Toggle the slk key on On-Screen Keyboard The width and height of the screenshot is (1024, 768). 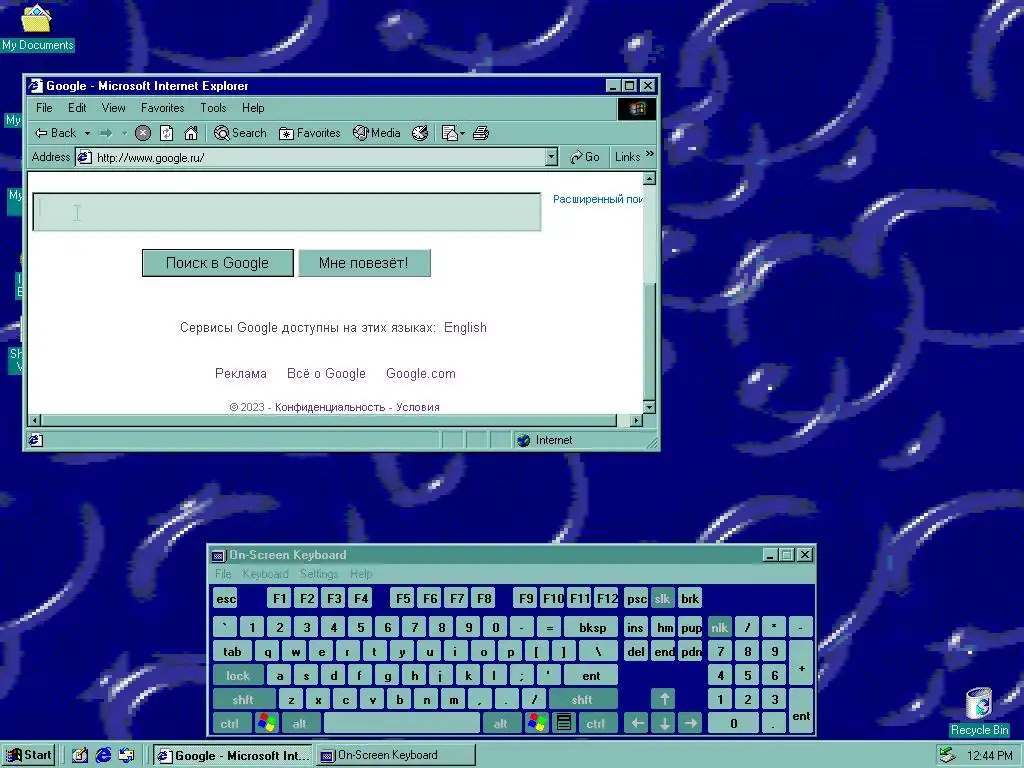[662, 598]
